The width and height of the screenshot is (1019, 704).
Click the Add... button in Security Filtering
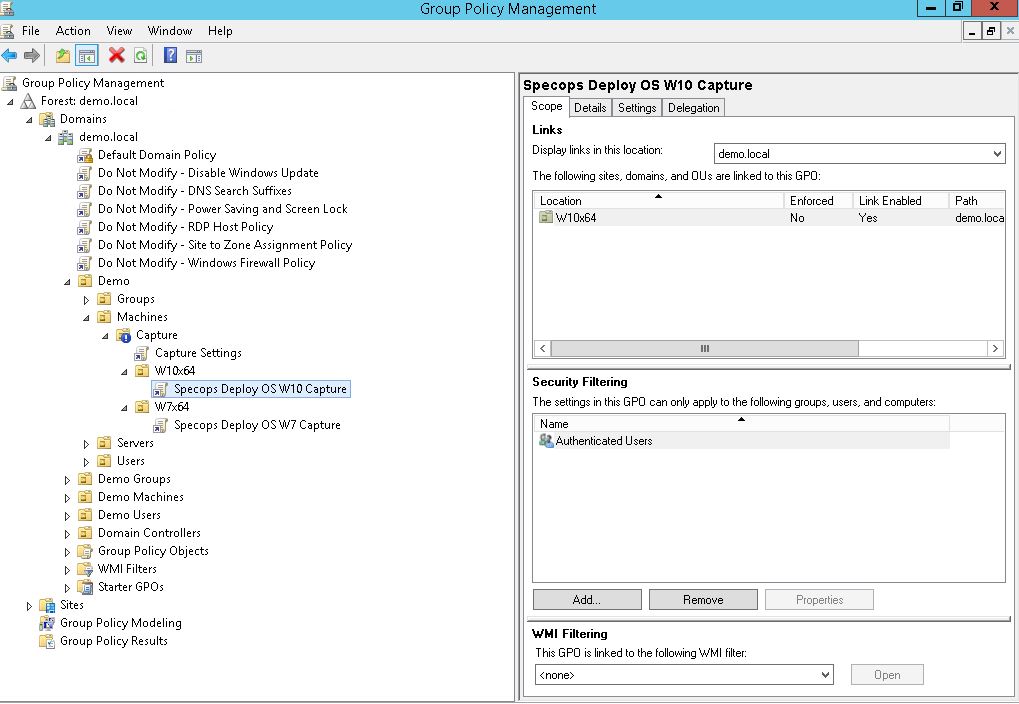point(587,599)
